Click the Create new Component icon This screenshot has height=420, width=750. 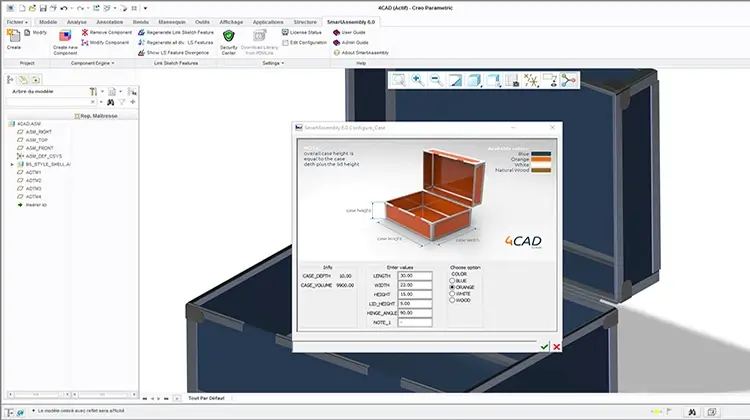[x=65, y=37]
